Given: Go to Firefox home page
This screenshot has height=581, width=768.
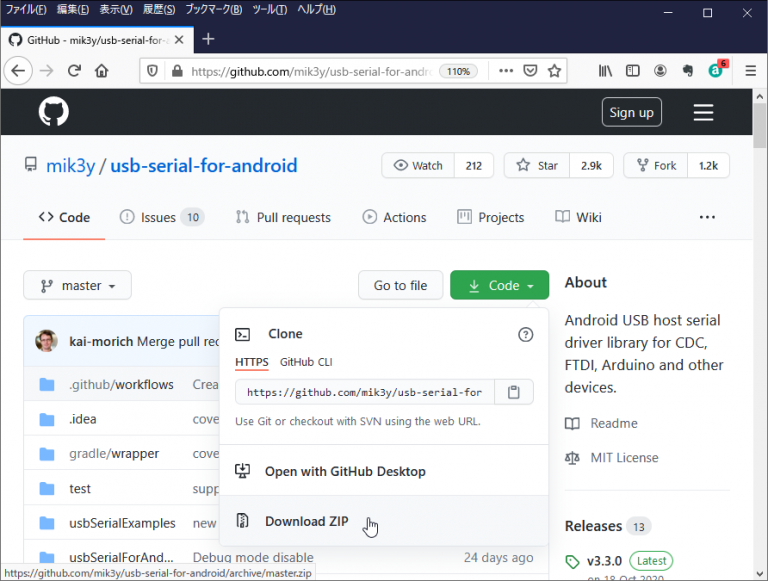Looking at the screenshot, I should point(102,71).
